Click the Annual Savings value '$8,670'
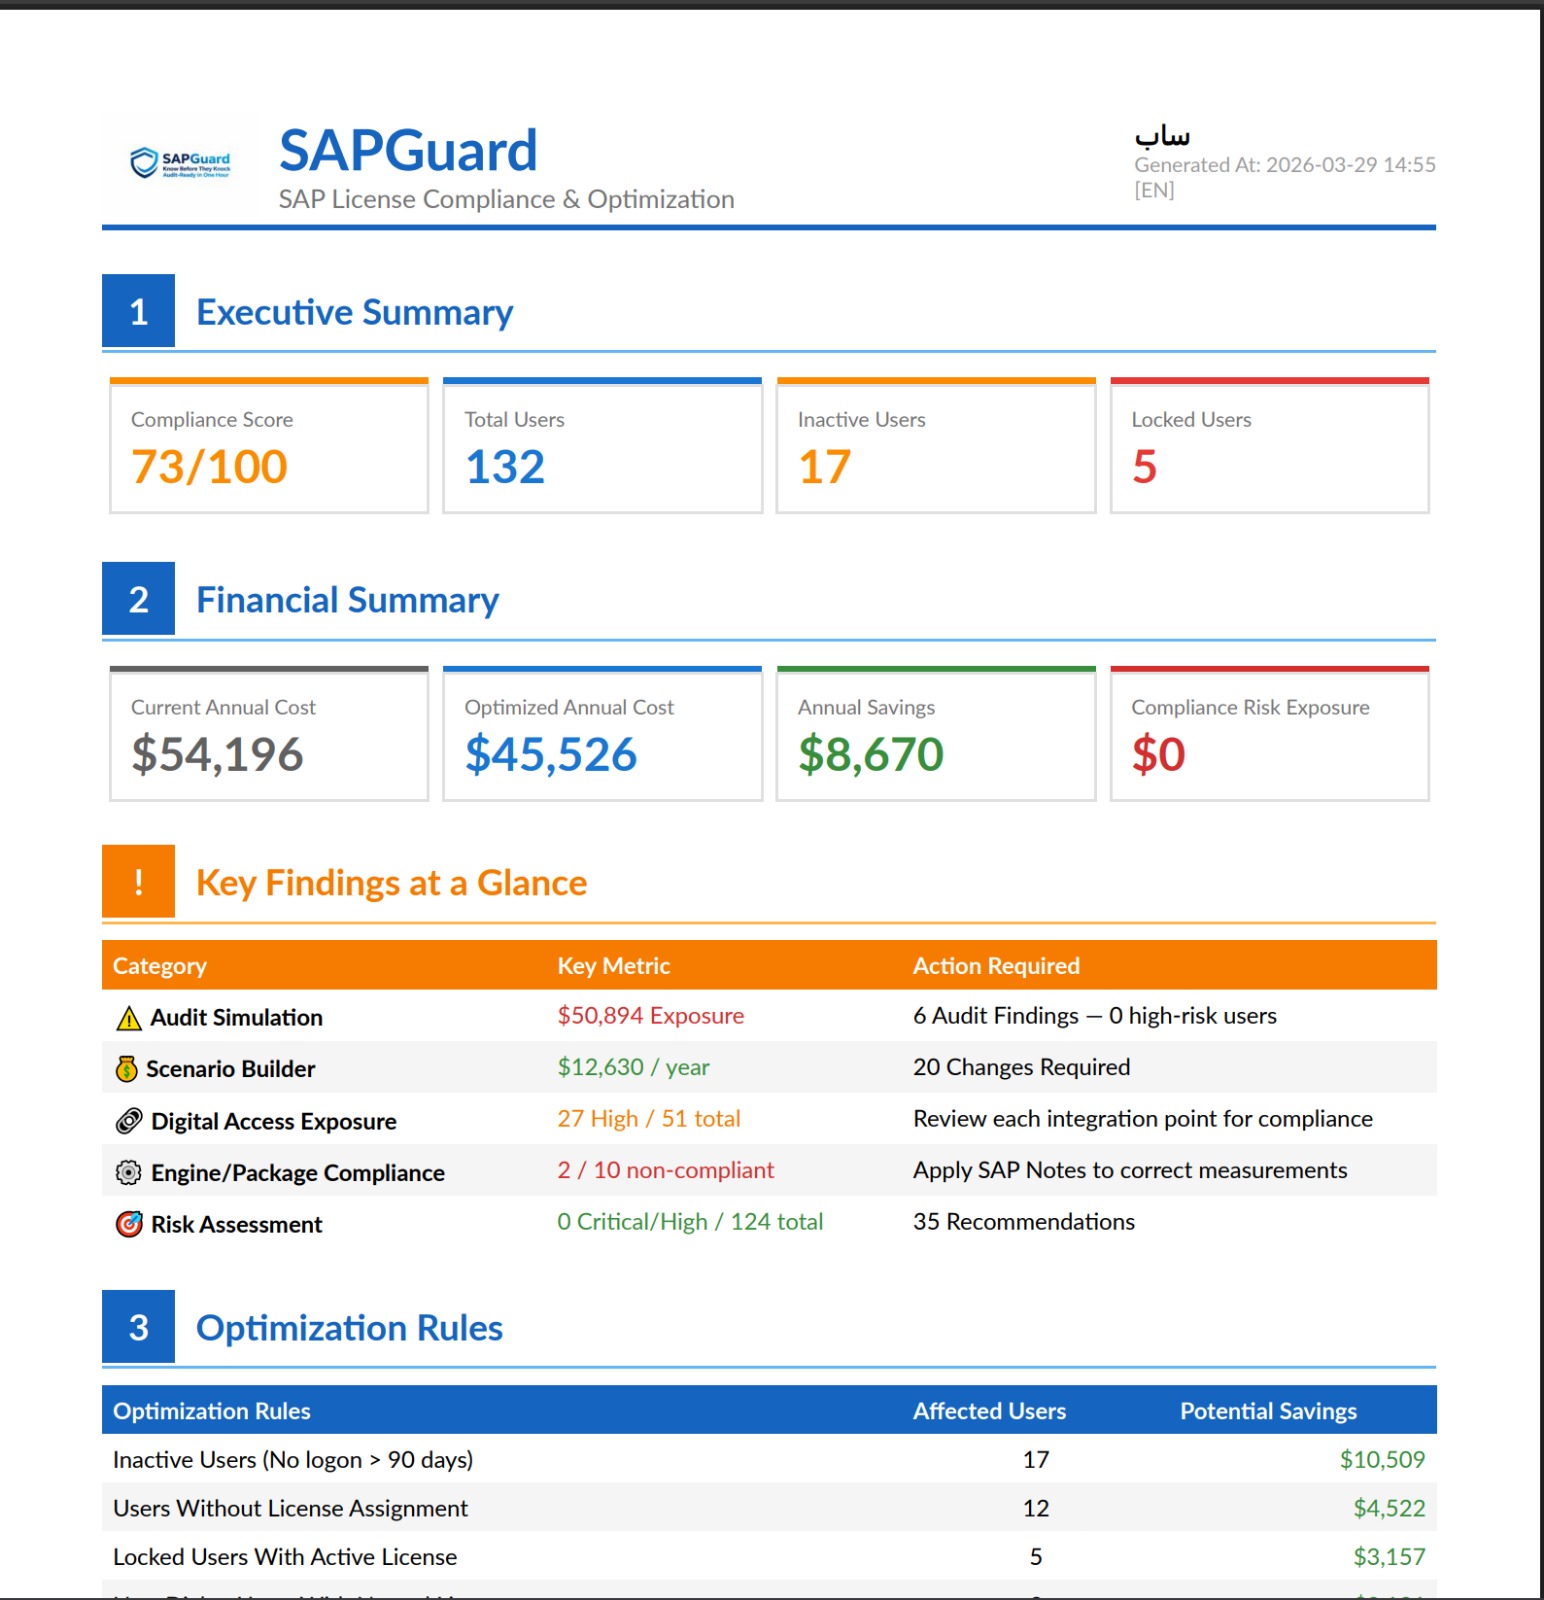 (871, 754)
